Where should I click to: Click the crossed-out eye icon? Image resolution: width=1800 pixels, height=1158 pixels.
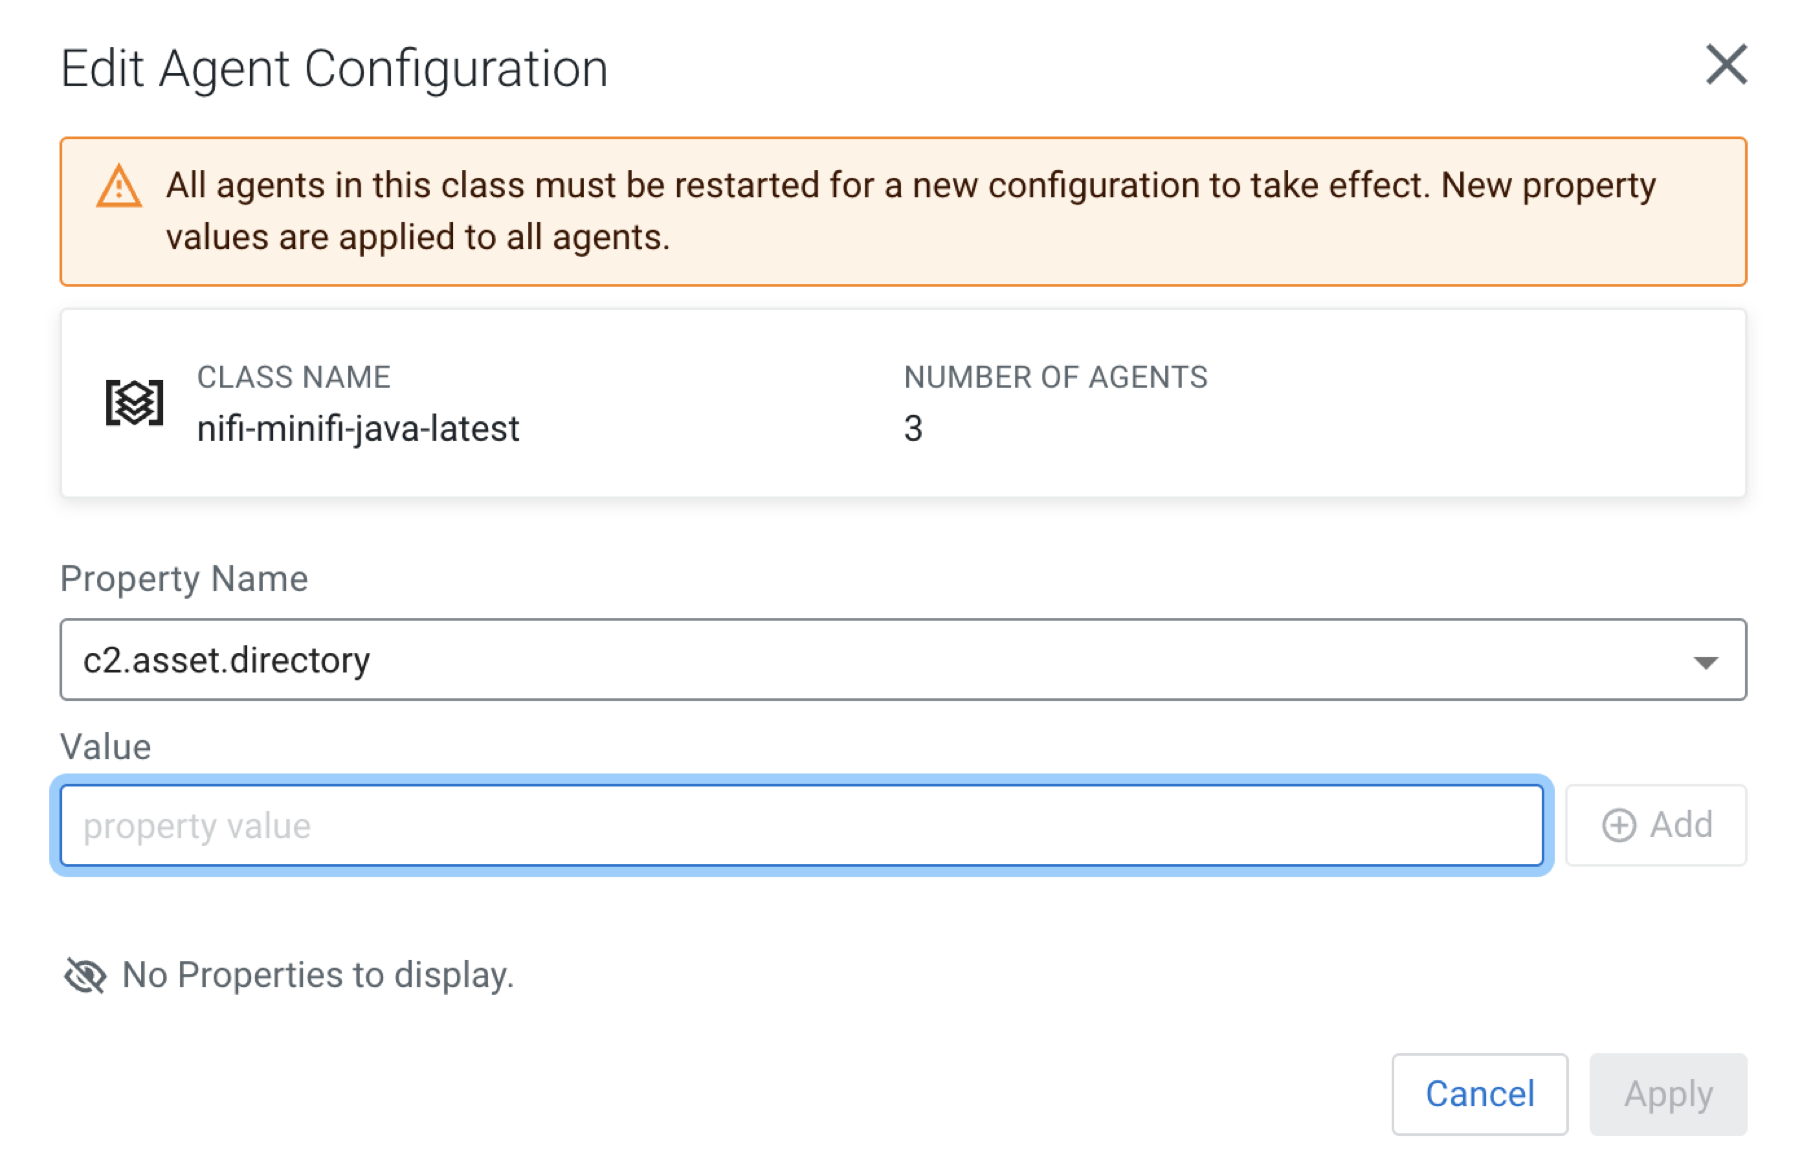pos(85,975)
